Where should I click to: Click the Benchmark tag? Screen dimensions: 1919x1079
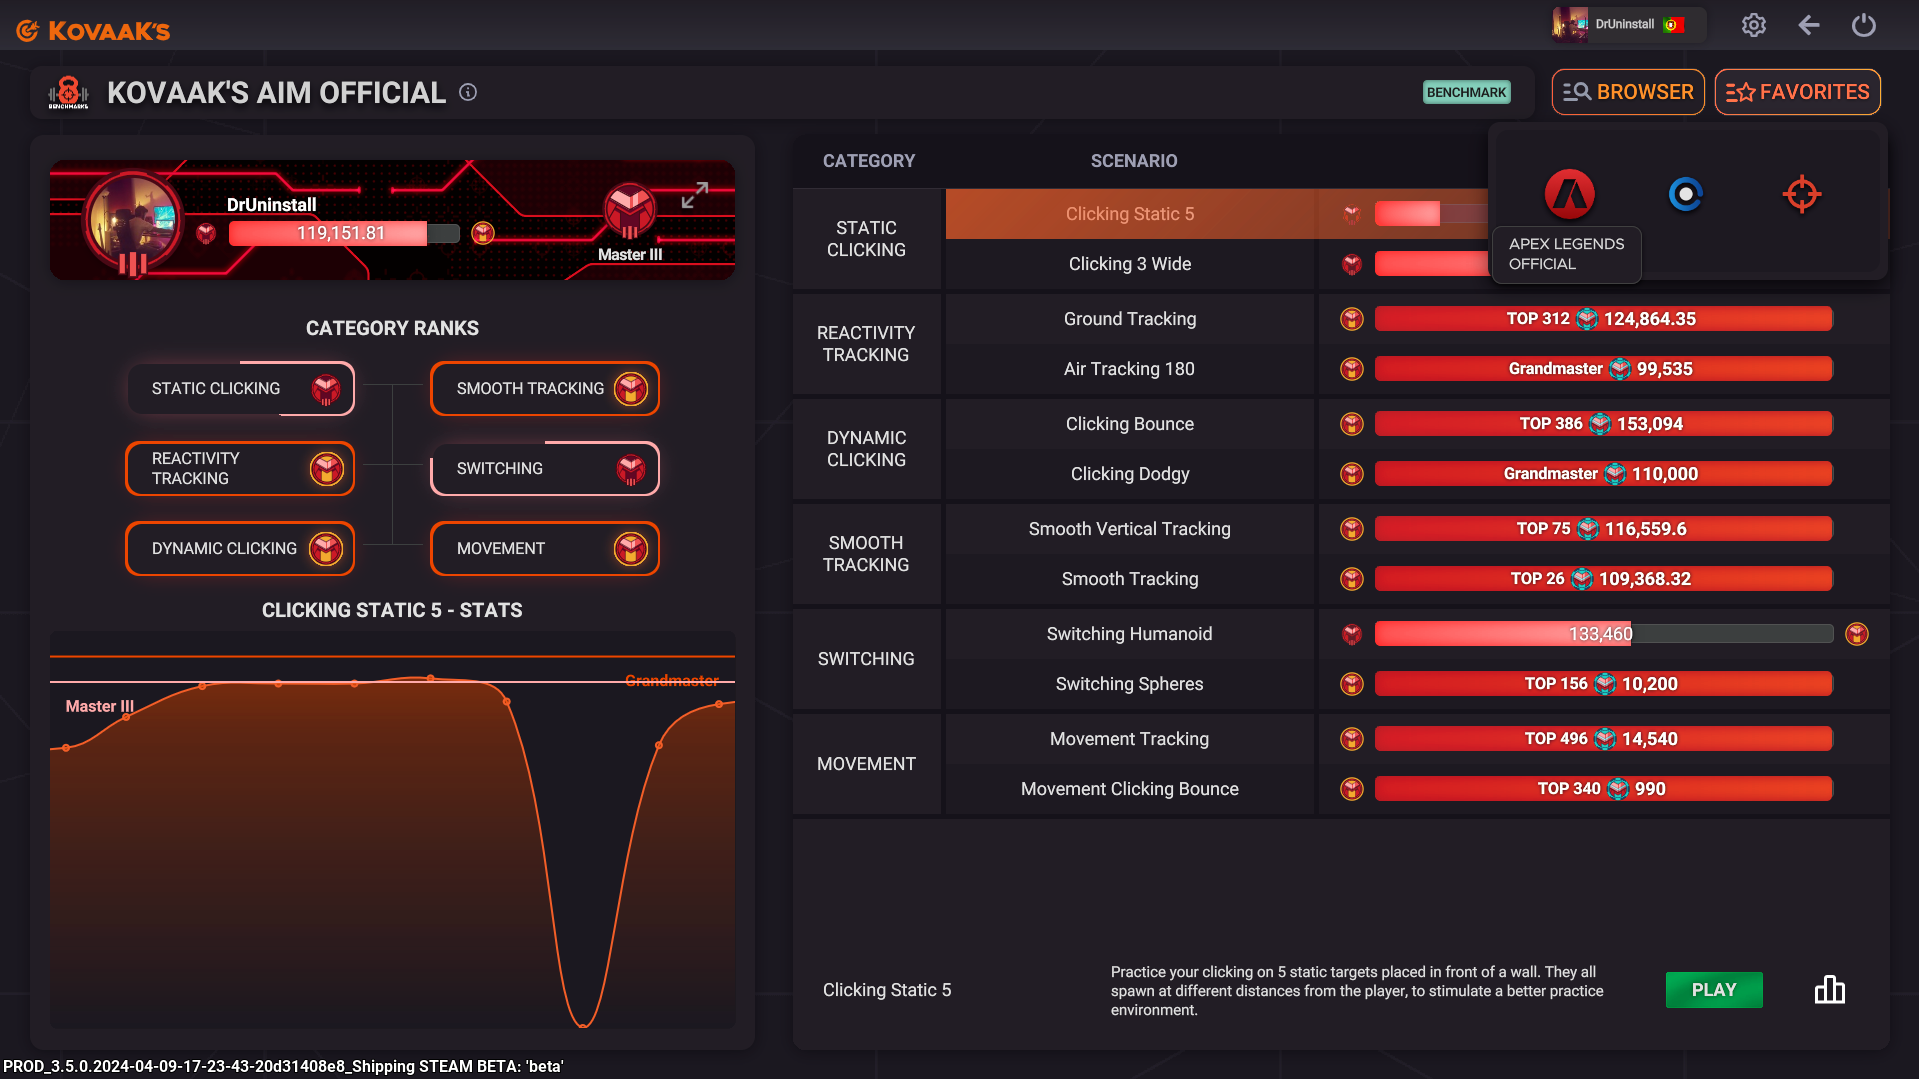click(1466, 92)
